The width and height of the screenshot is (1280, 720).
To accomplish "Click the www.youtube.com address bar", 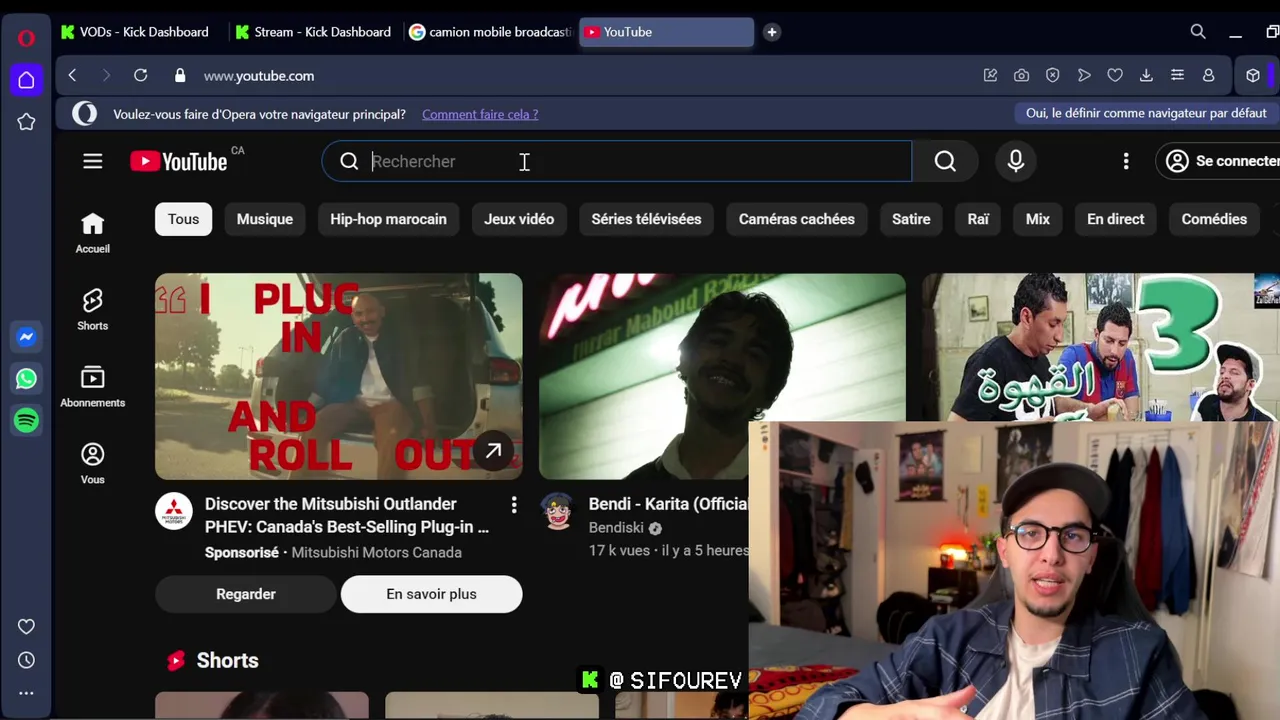I will (x=259, y=75).
